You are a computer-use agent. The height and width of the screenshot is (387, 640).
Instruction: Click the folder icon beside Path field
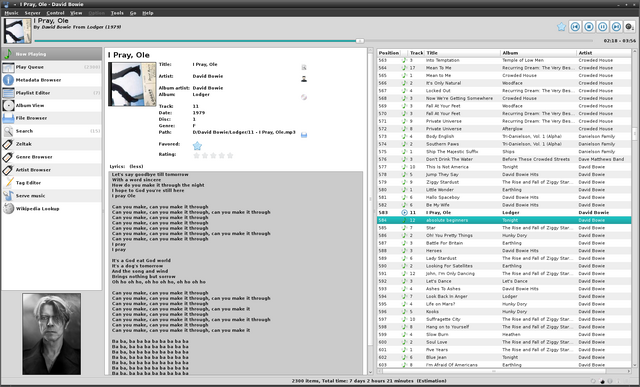point(304,135)
